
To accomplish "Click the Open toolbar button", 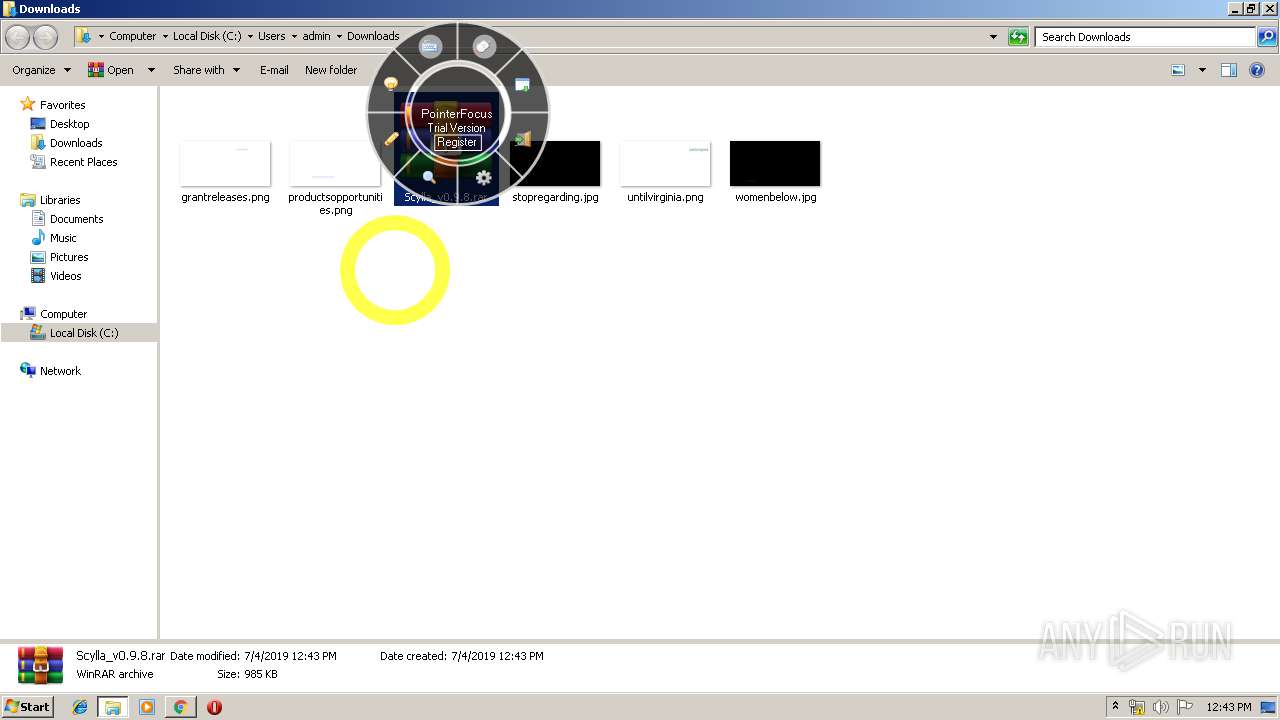I will [111, 70].
